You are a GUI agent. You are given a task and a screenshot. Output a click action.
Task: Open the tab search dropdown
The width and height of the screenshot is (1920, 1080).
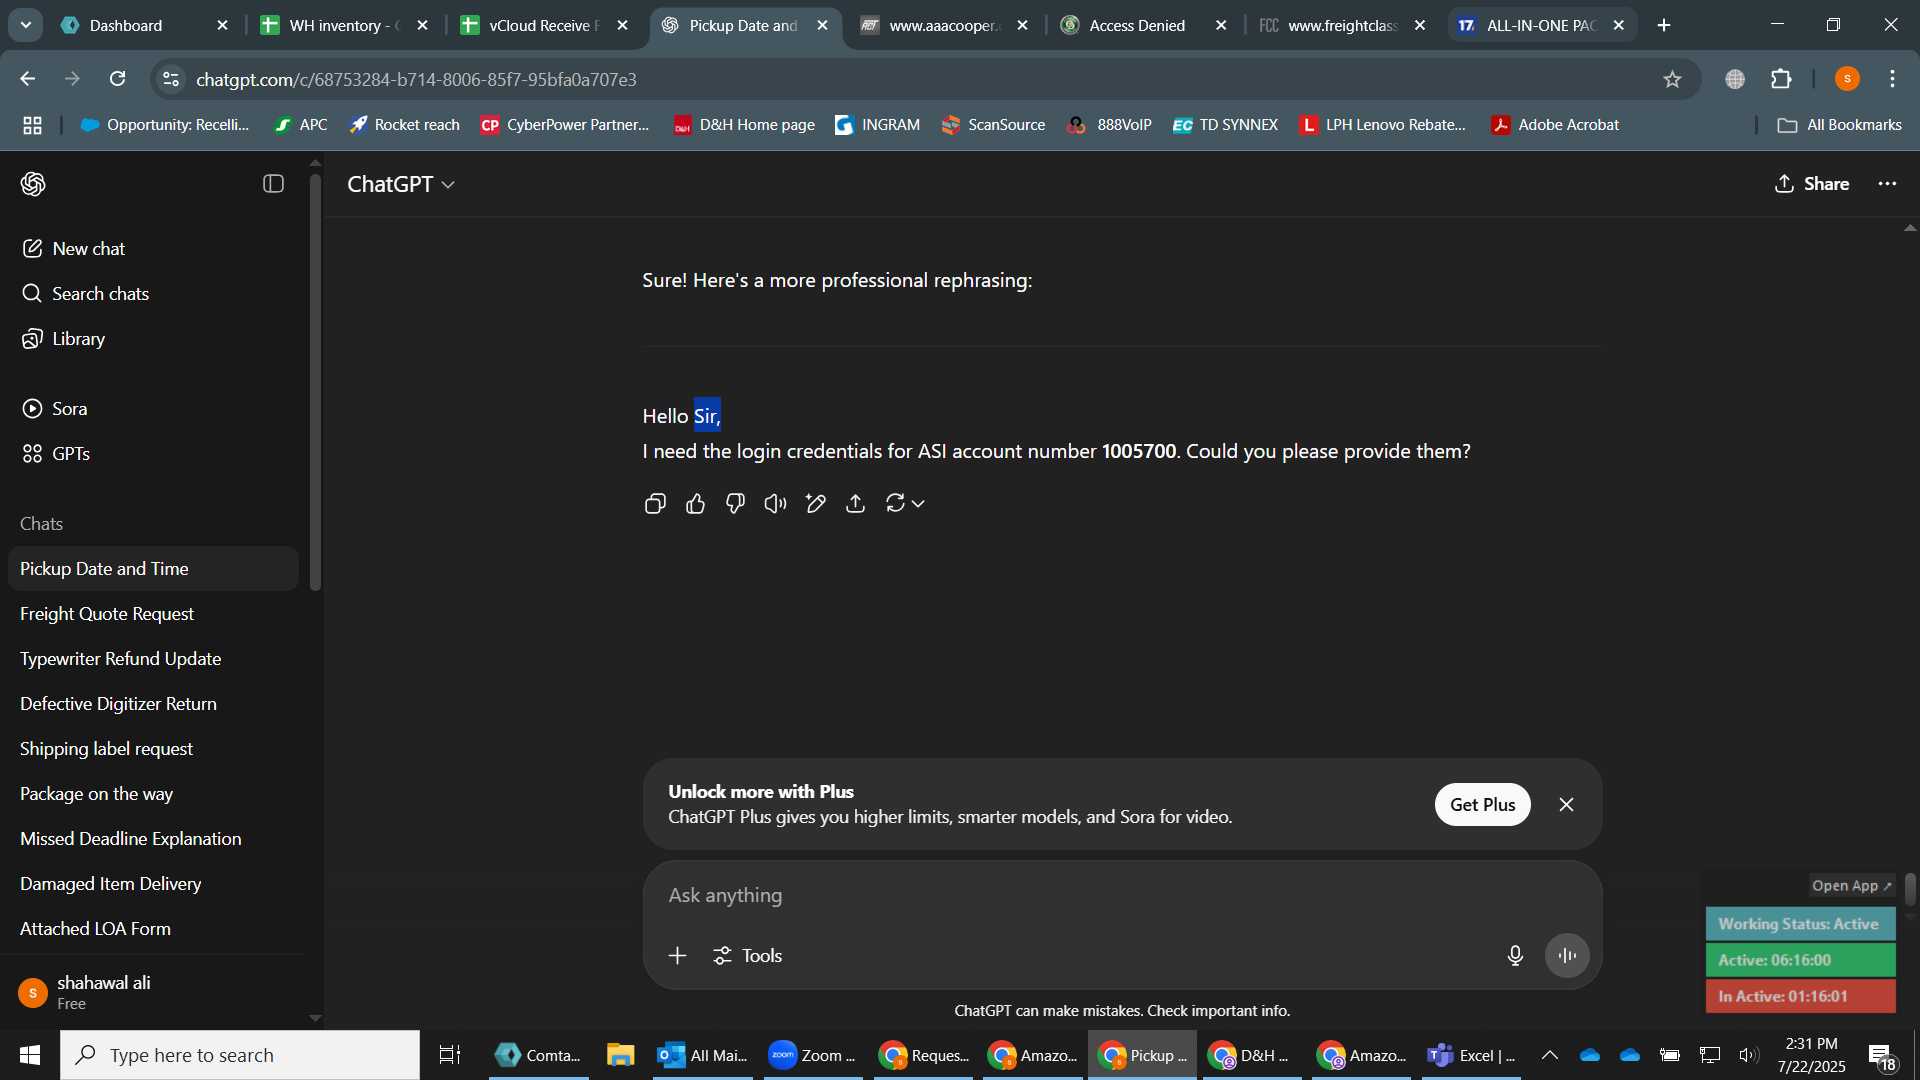click(x=25, y=26)
